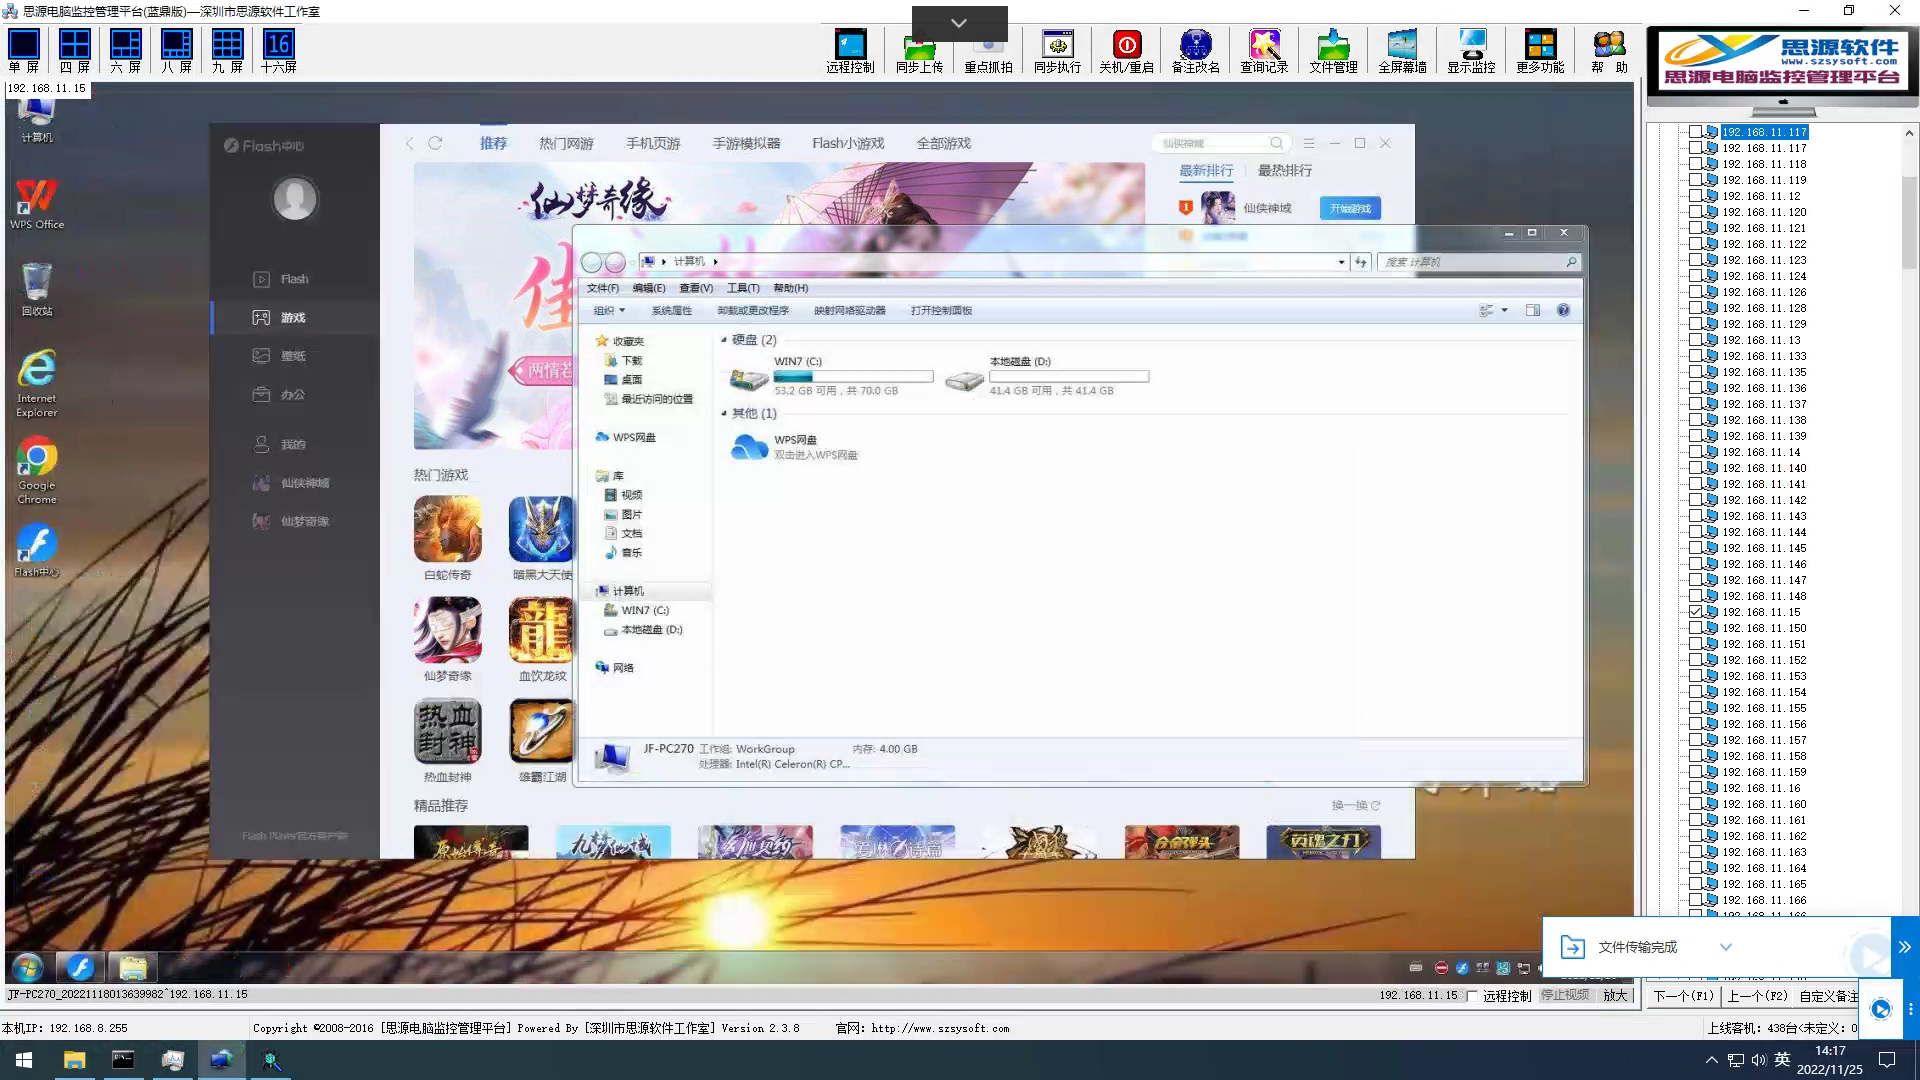Switch to six screen (六屏) view
1920x1080 pixels.
(126, 51)
